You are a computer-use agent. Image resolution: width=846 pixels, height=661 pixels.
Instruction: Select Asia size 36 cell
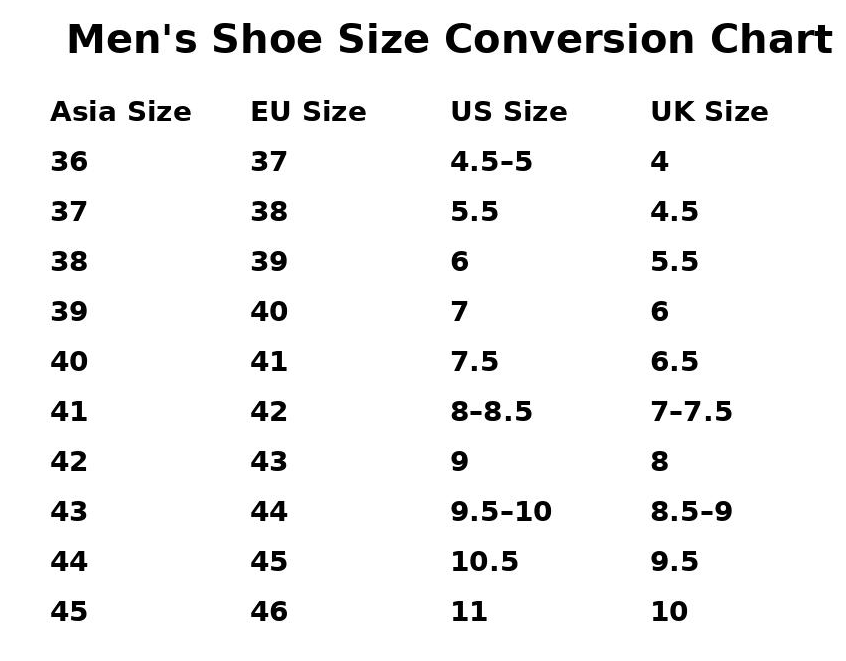coord(69,162)
